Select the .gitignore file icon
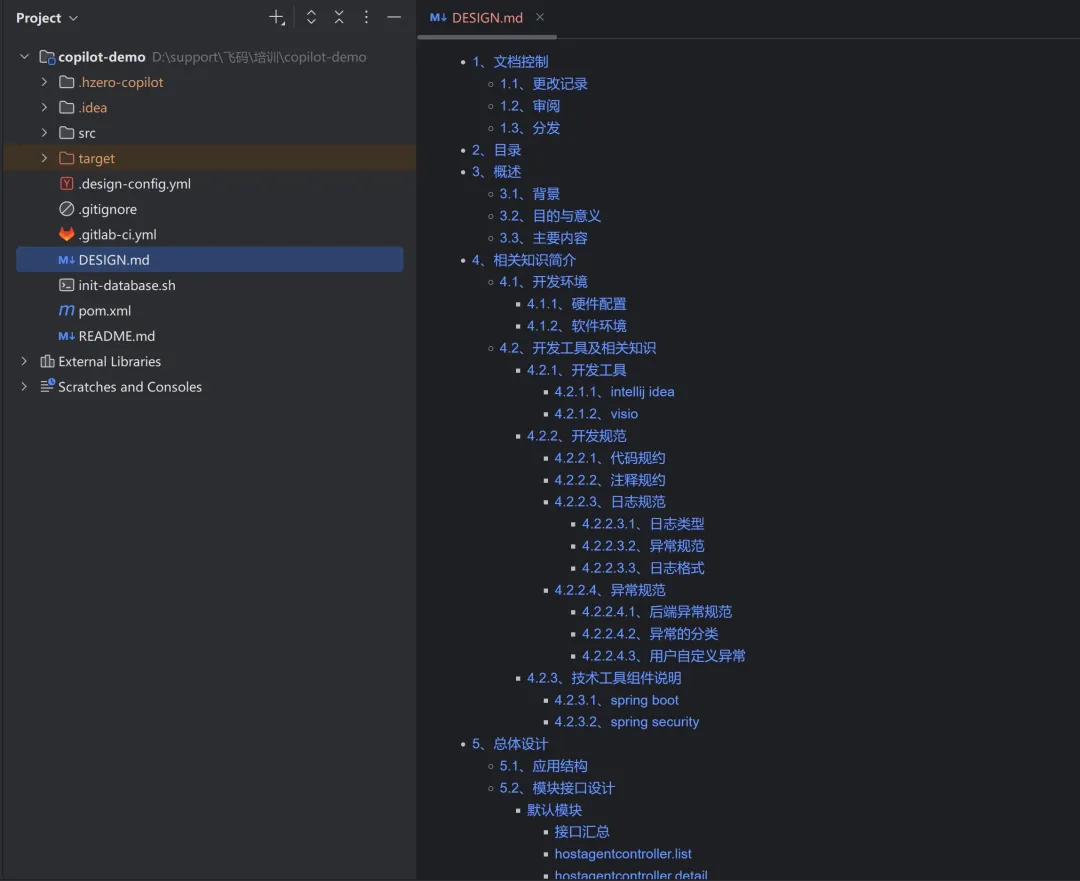 click(67, 209)
